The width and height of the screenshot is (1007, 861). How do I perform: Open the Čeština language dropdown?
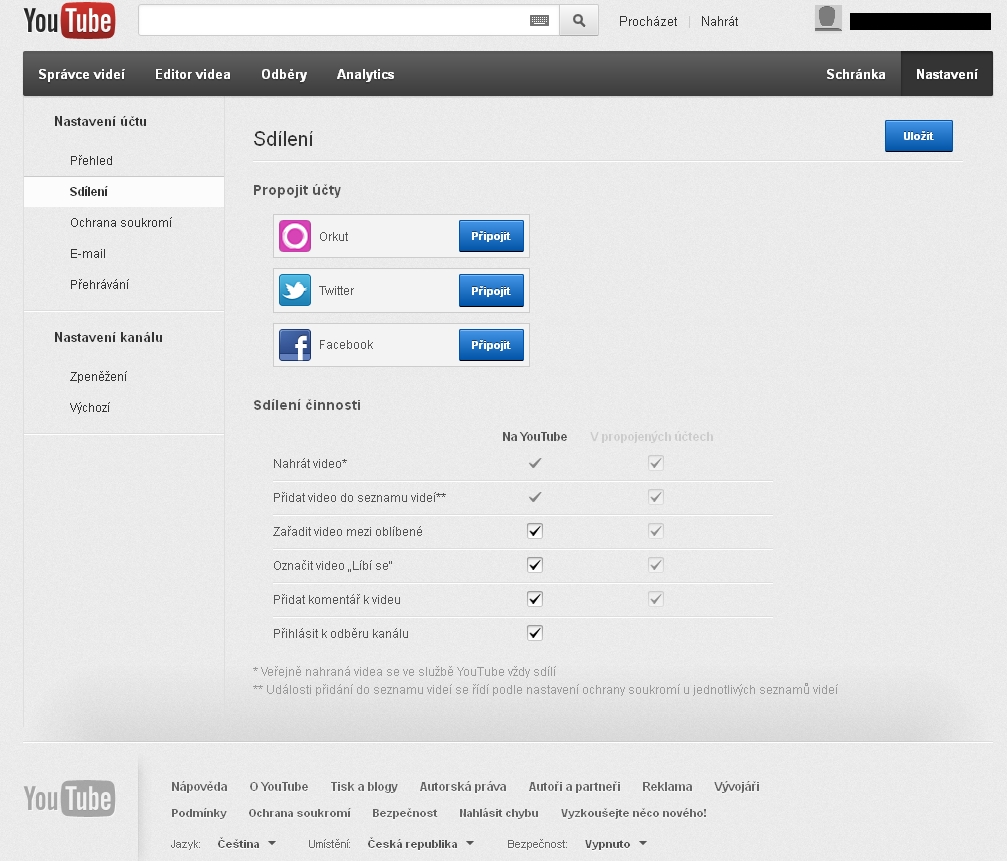click(247, 844)
